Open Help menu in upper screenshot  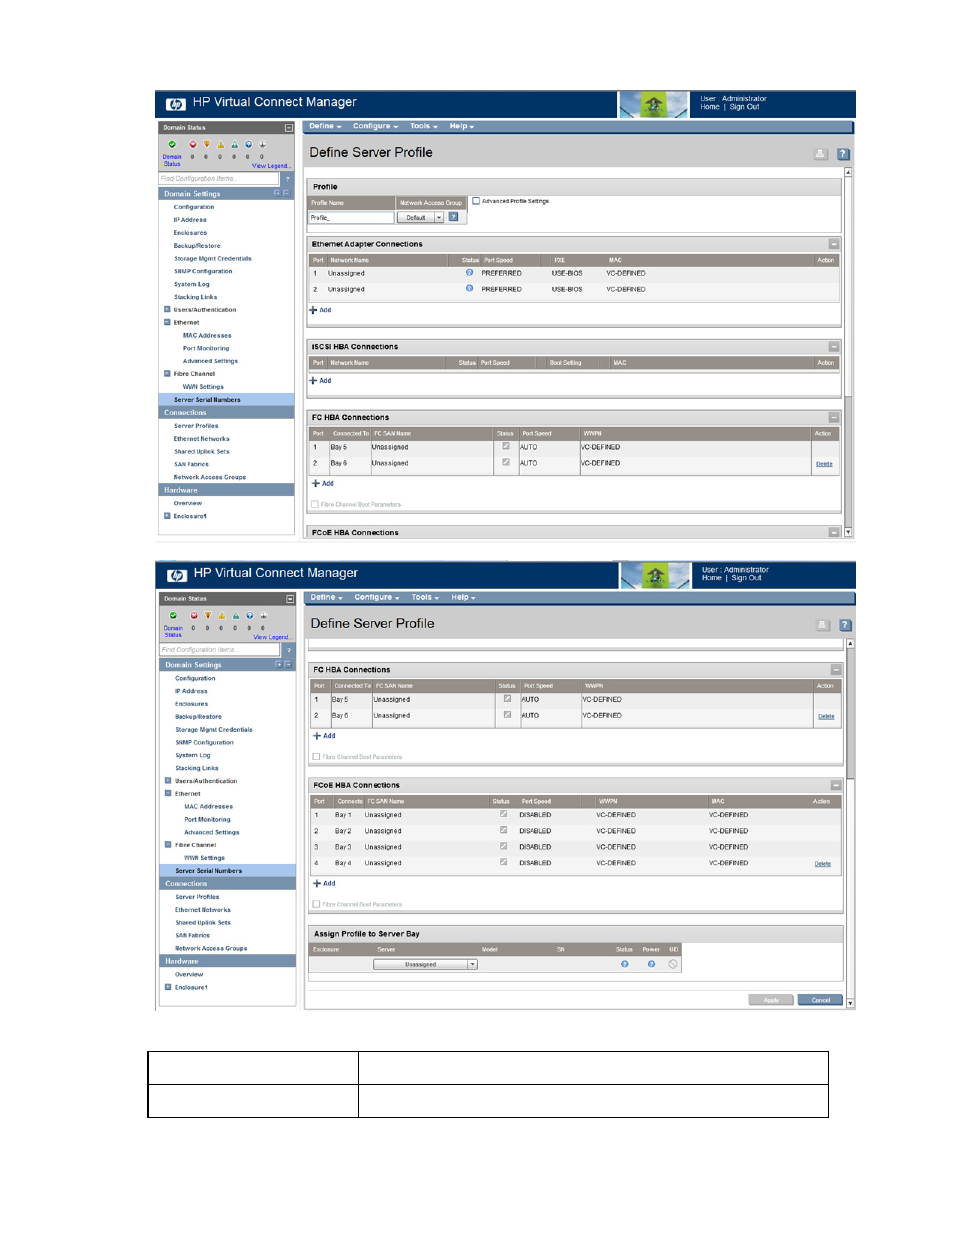[462, 126]
